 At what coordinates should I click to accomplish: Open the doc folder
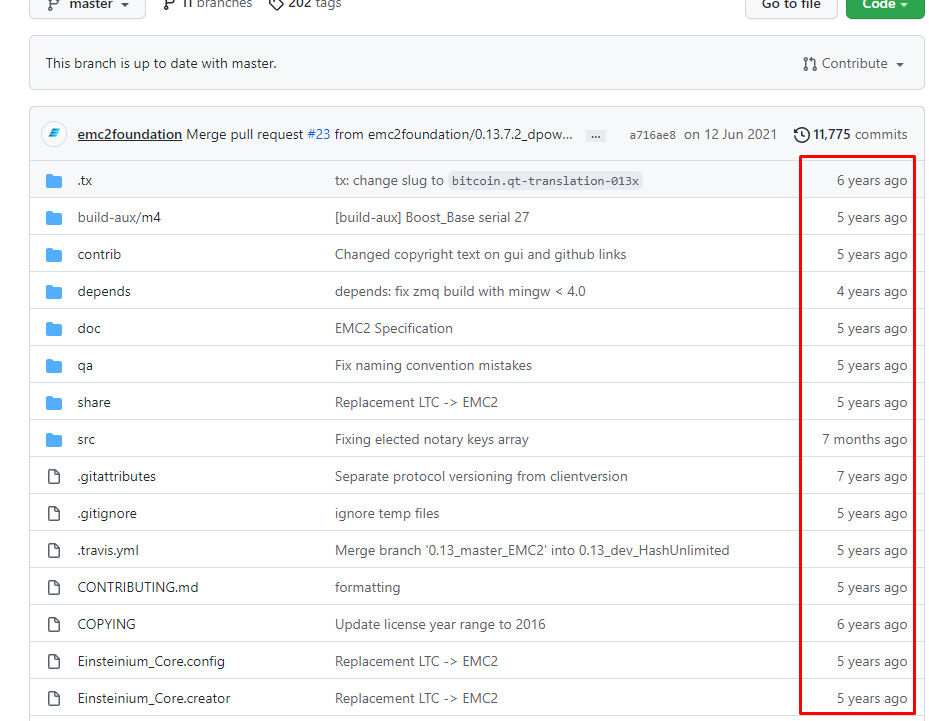(x=89, y=328)
